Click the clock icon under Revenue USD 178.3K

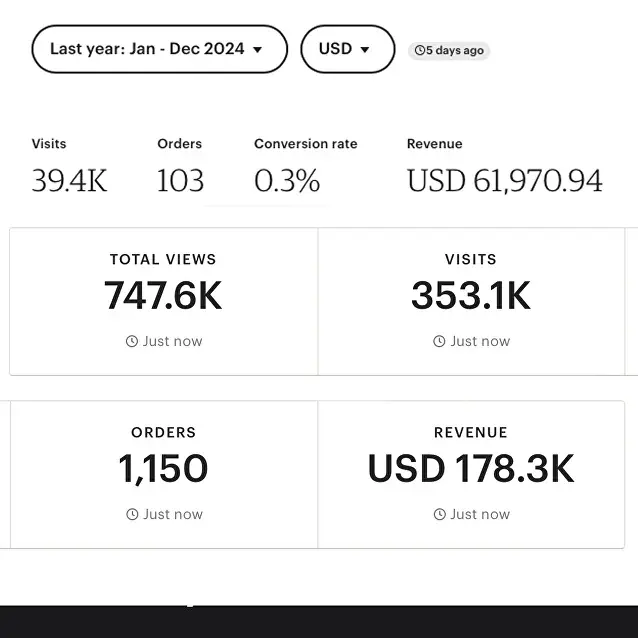click(x=439, y=514)
